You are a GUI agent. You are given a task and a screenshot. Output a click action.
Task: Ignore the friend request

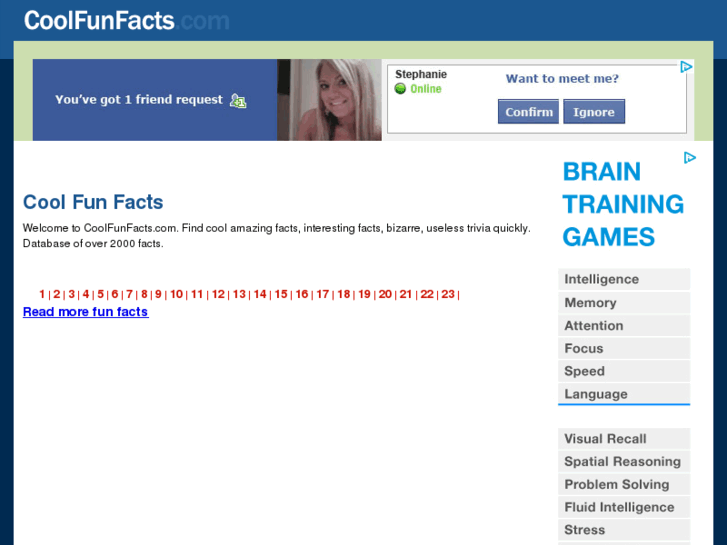594,112
